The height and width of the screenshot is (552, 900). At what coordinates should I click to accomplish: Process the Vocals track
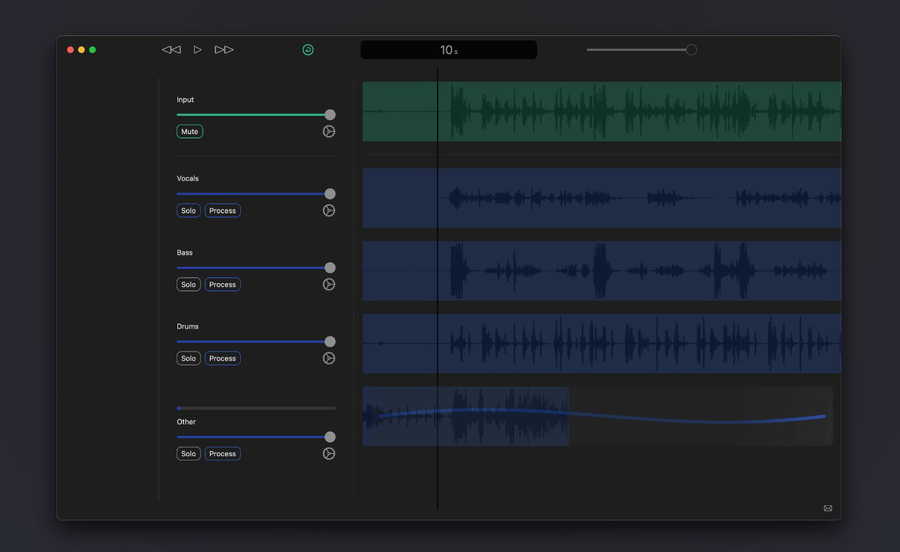pos(223,211)
